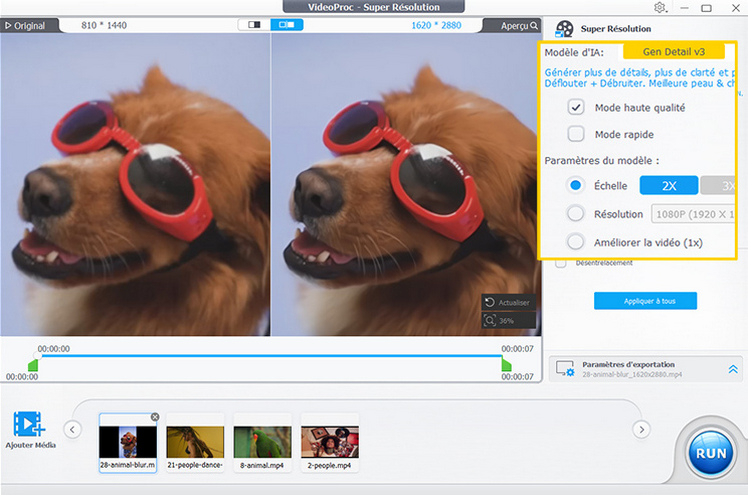Image resolution: width=748 pixels, height=495 pixels.
Task: Show next media thumbnails with right arrow
Action: click(x=642, y=430)
